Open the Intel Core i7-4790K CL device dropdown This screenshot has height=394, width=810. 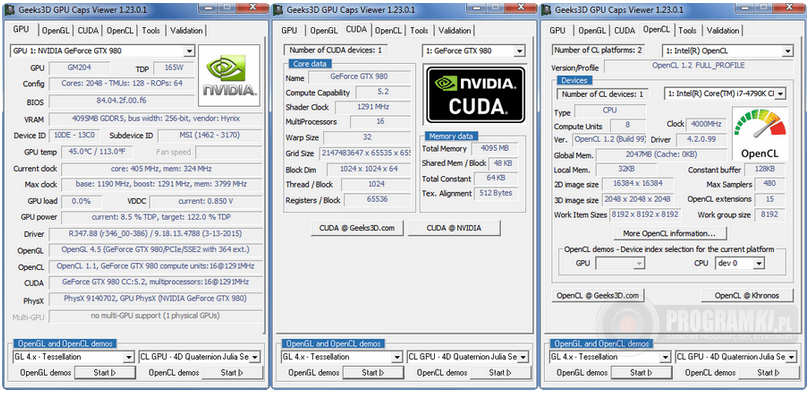click(725, 94)
